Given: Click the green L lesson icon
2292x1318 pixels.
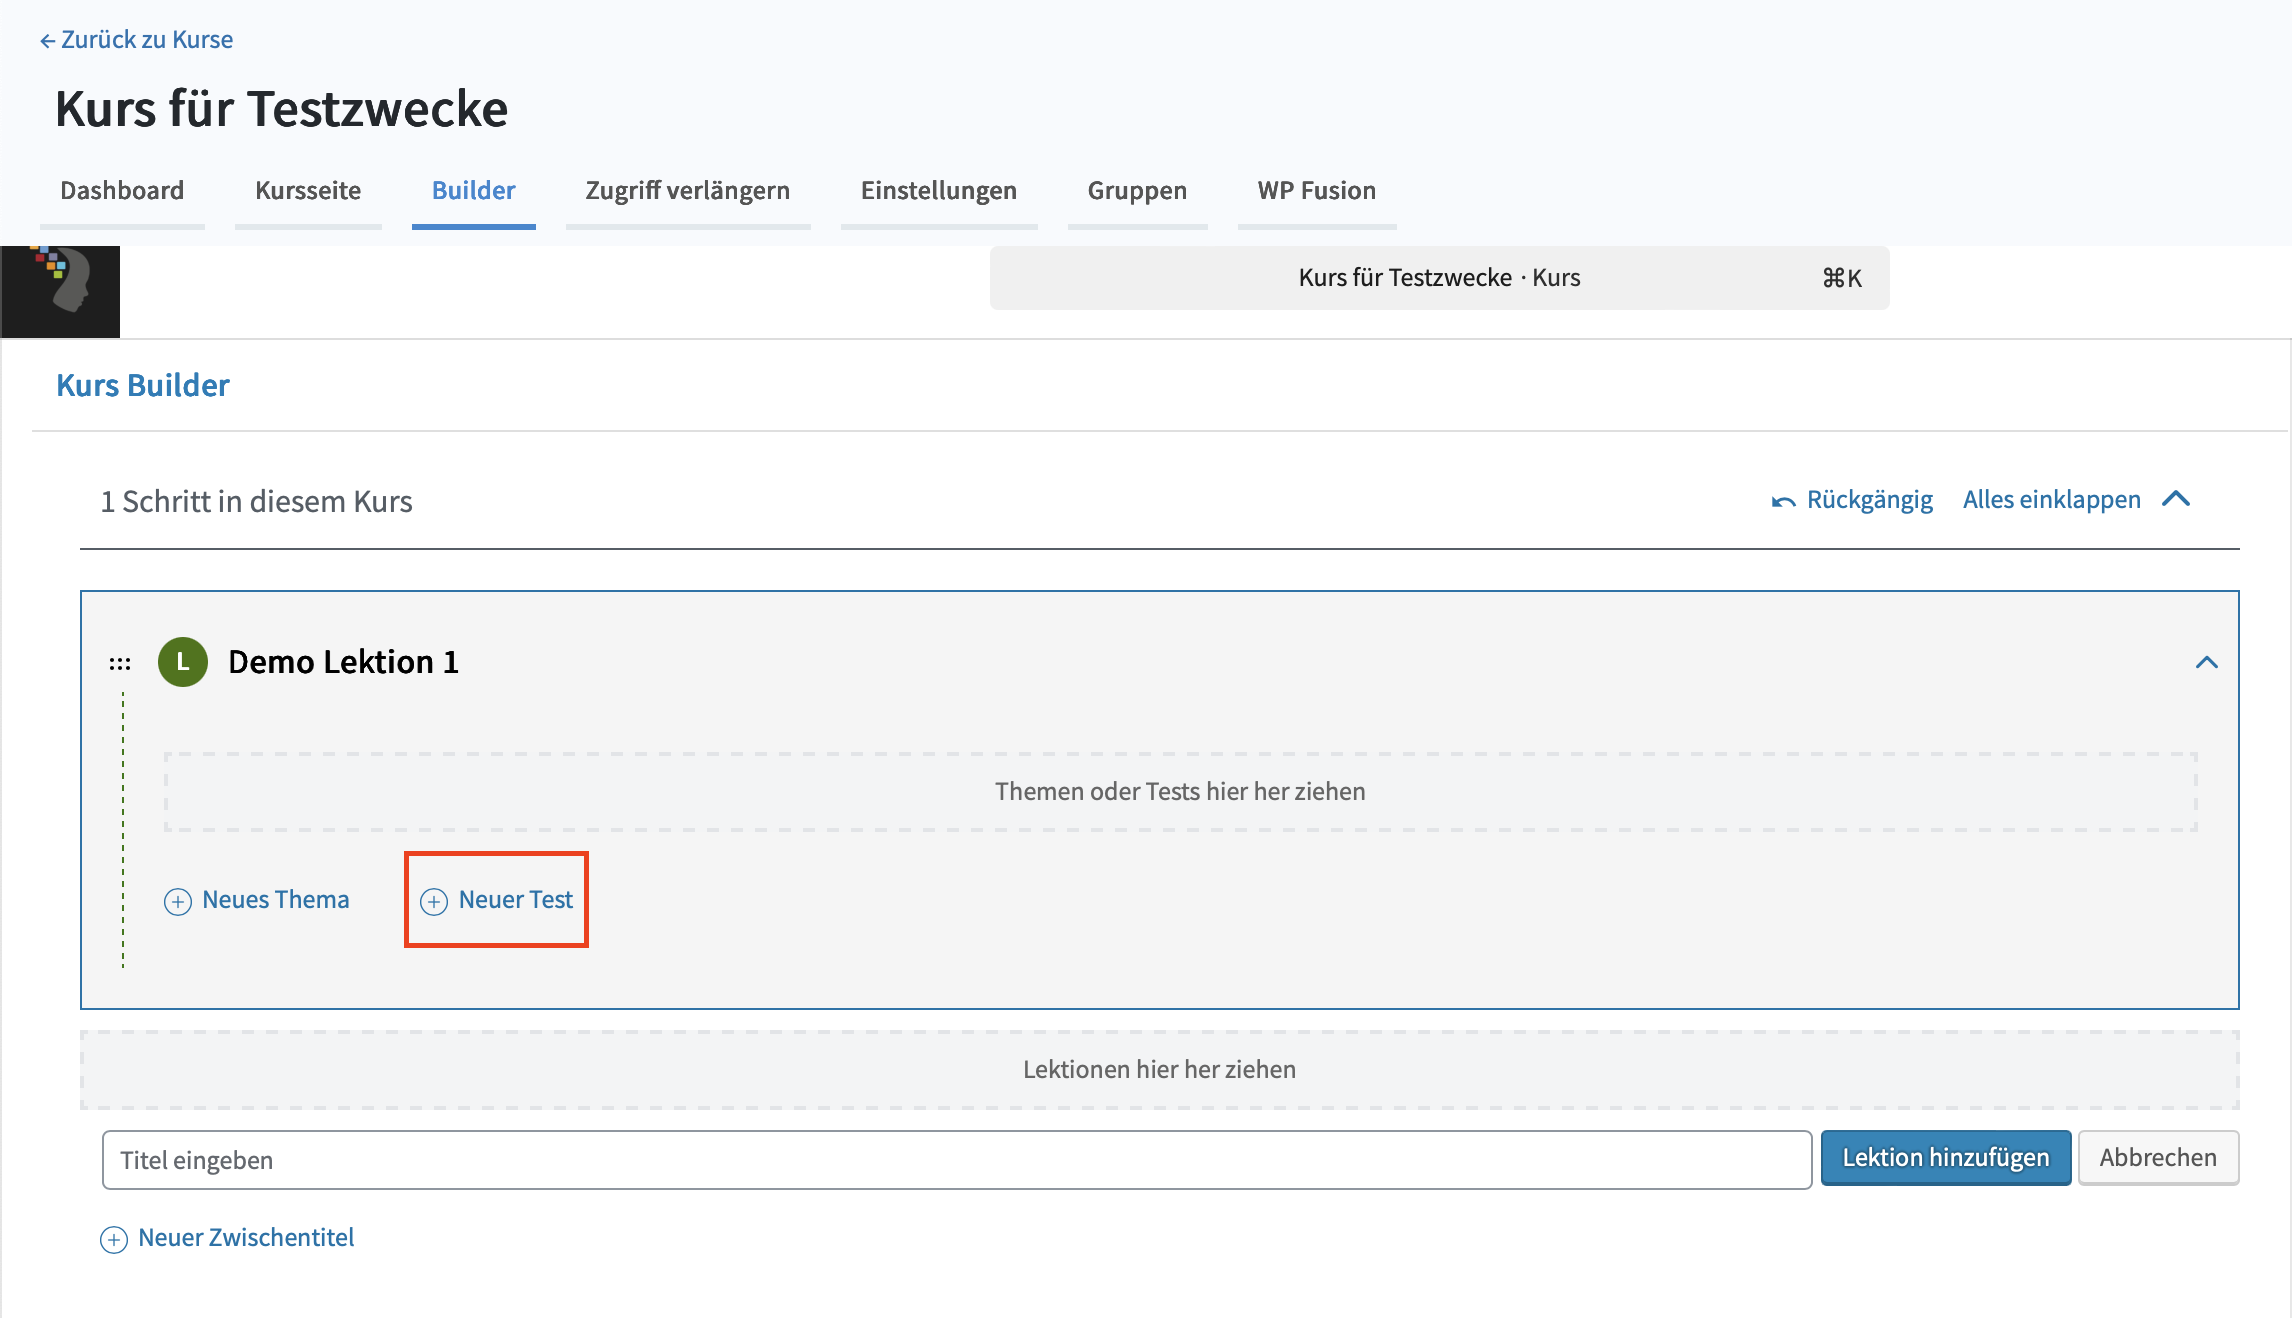Looking at the screenshot, I should (x=183, y=662).
